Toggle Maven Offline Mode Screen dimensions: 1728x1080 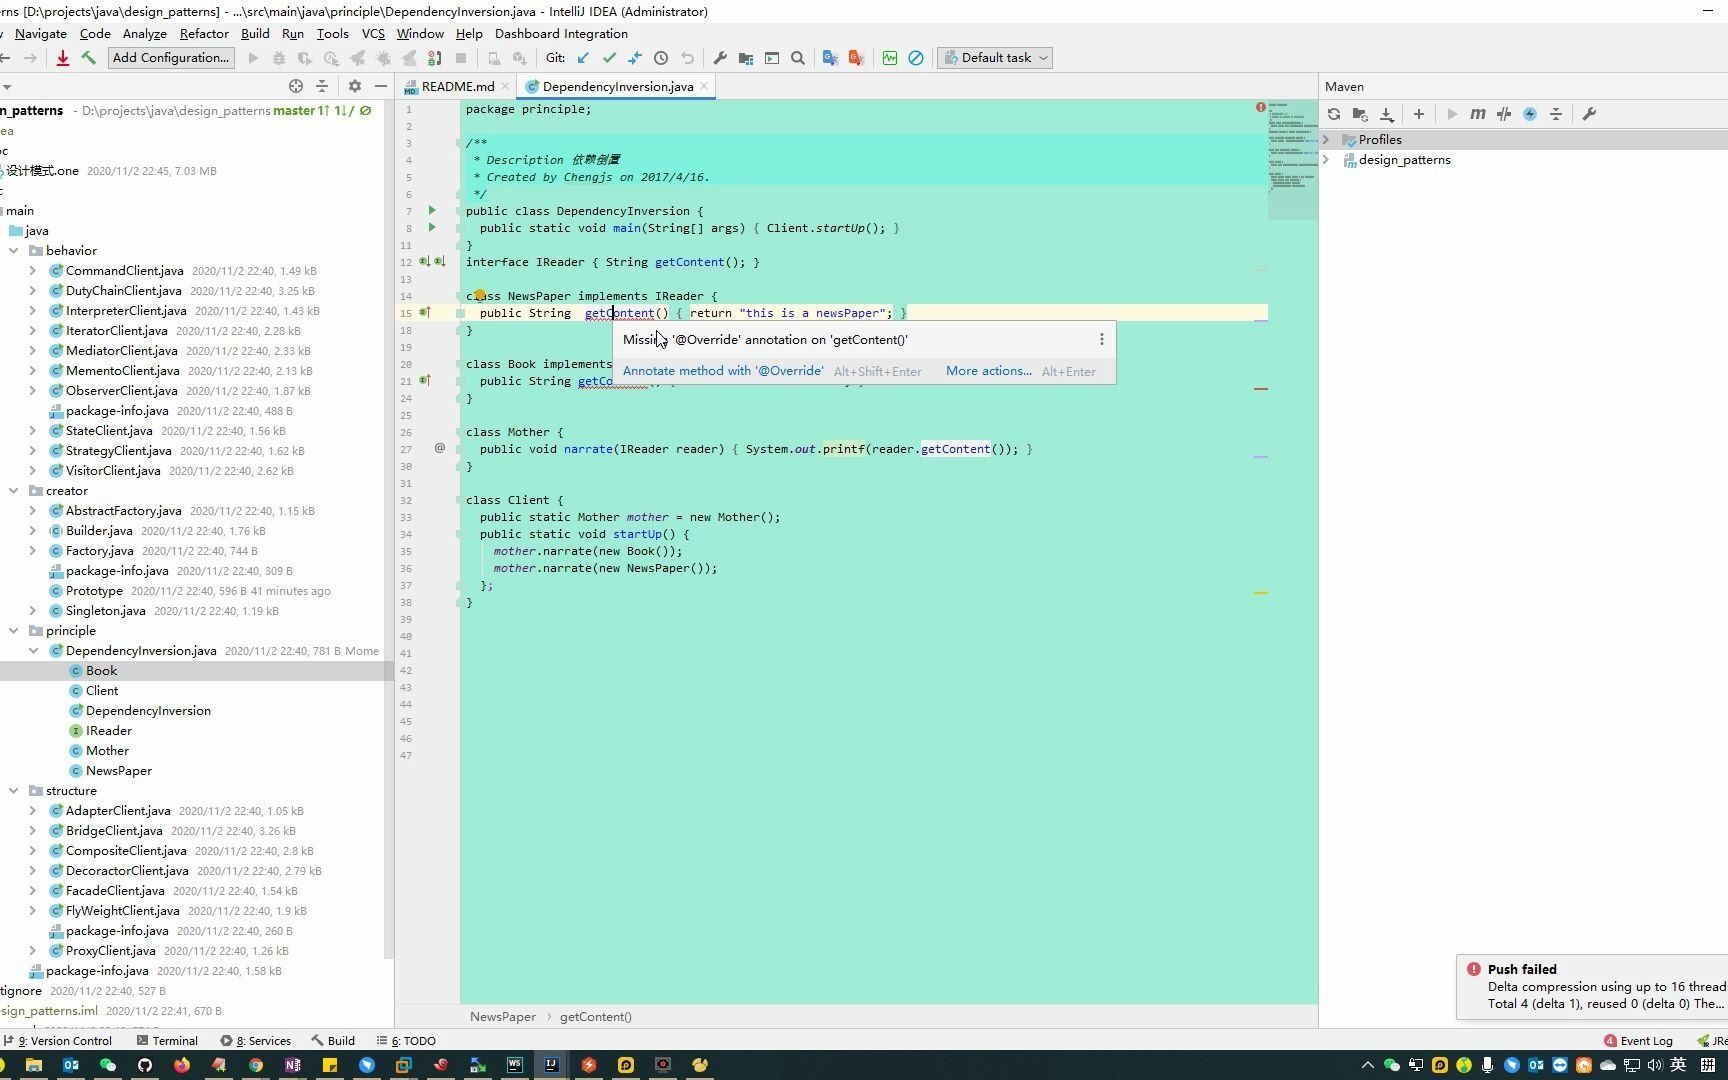[x=1504, y=114]
